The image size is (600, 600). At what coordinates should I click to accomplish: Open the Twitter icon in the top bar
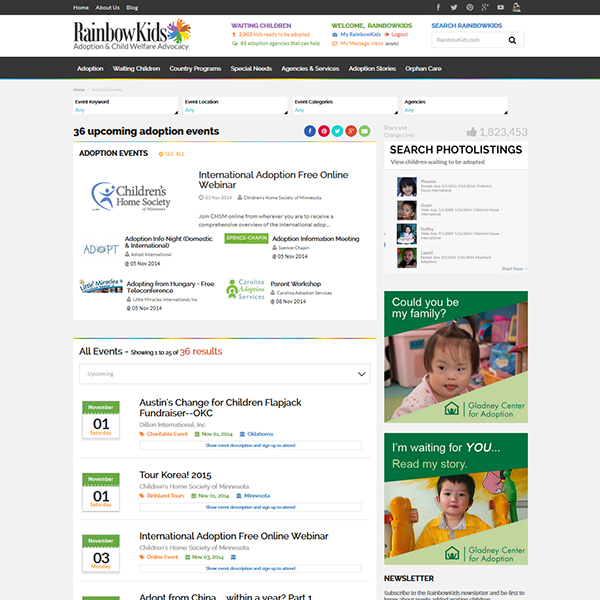(x=454, y=7)
